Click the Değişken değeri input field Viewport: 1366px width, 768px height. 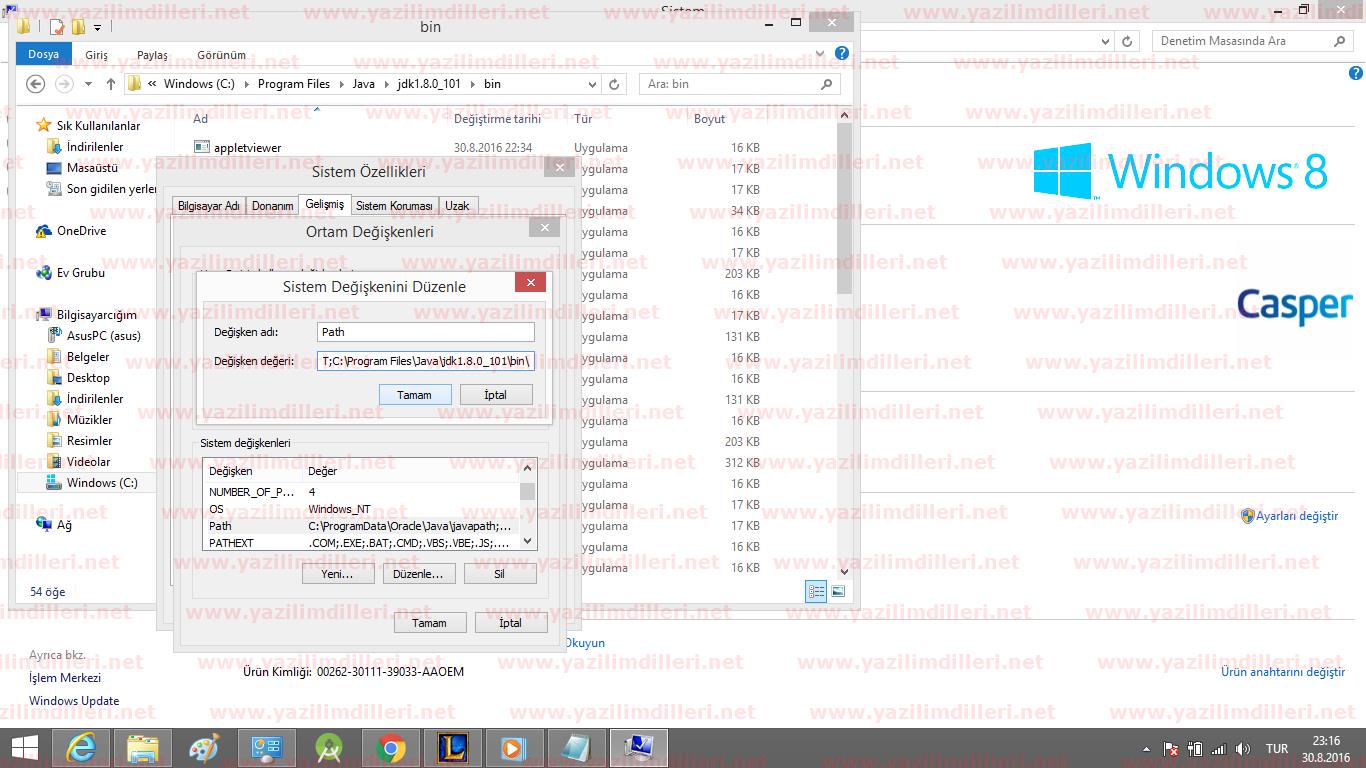point(426,361)
